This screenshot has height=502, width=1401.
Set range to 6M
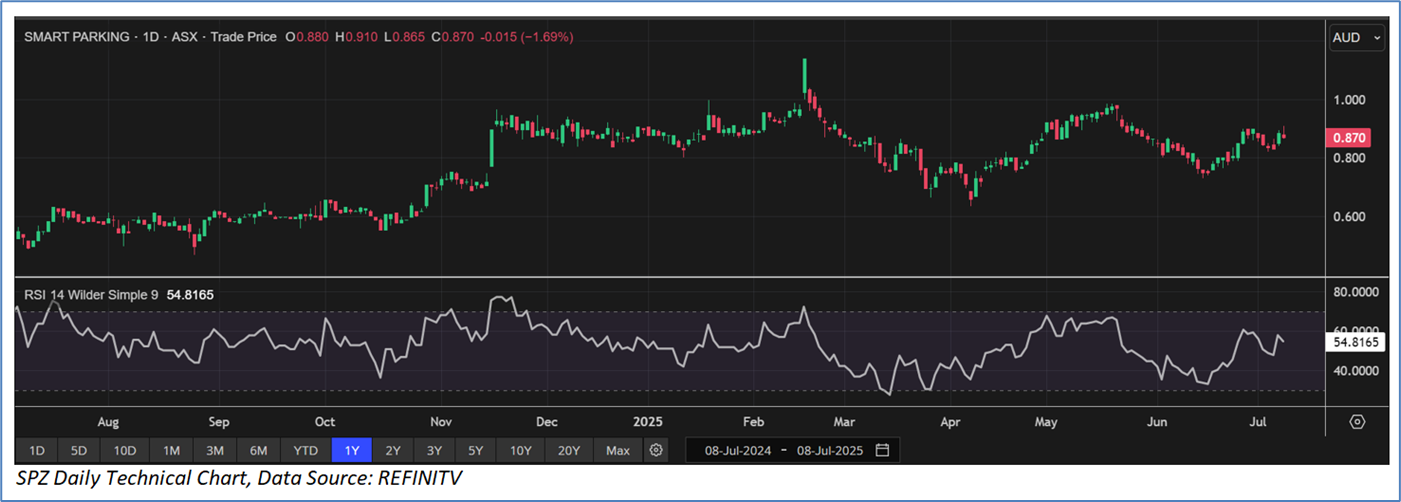click(257, 450)
